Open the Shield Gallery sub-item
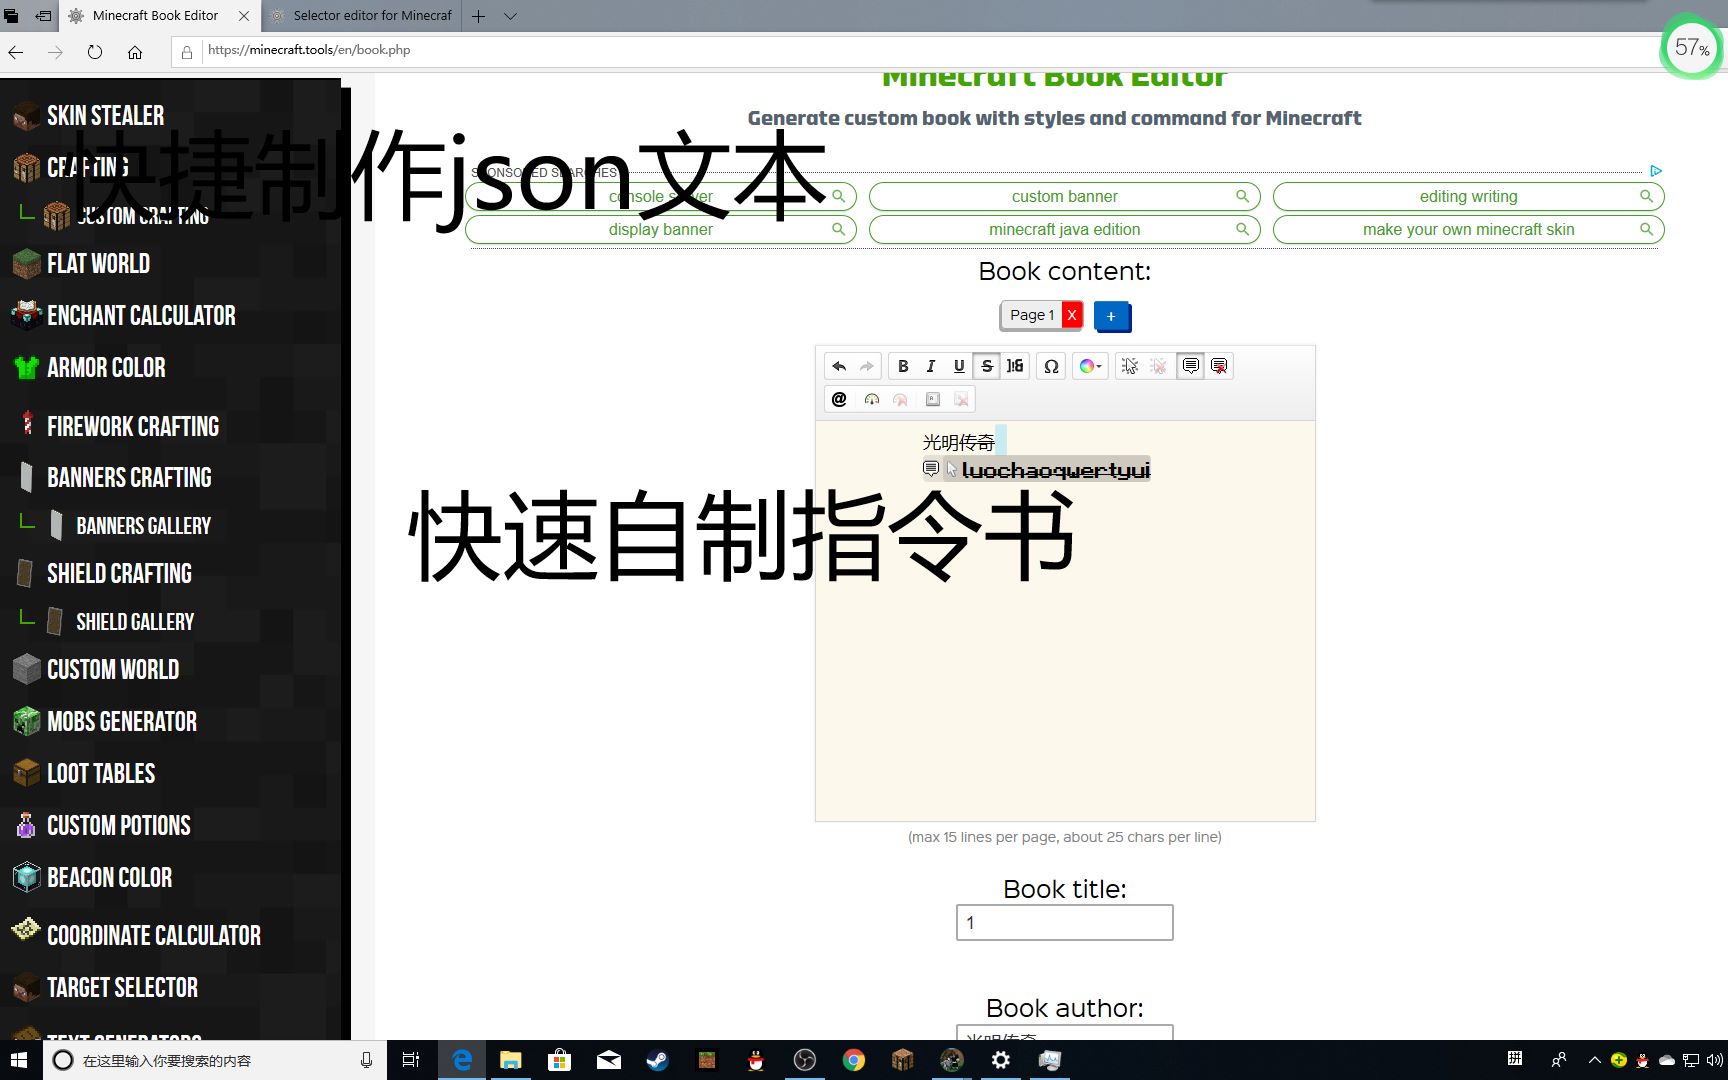Image resolution: width=1728 pixels, height=1080 pixels. tap(135, 622)
